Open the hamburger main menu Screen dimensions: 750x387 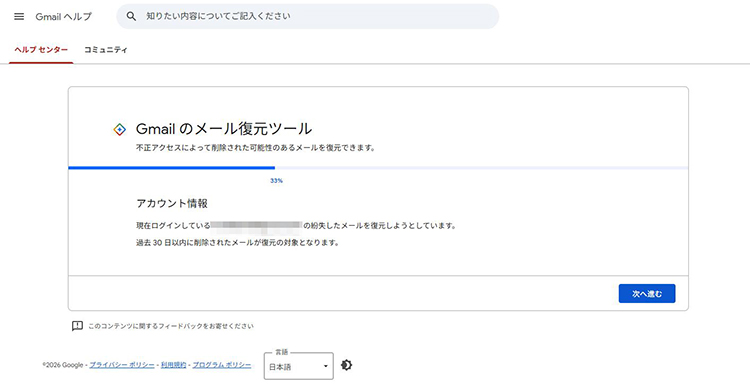click(x=19, y=16)
